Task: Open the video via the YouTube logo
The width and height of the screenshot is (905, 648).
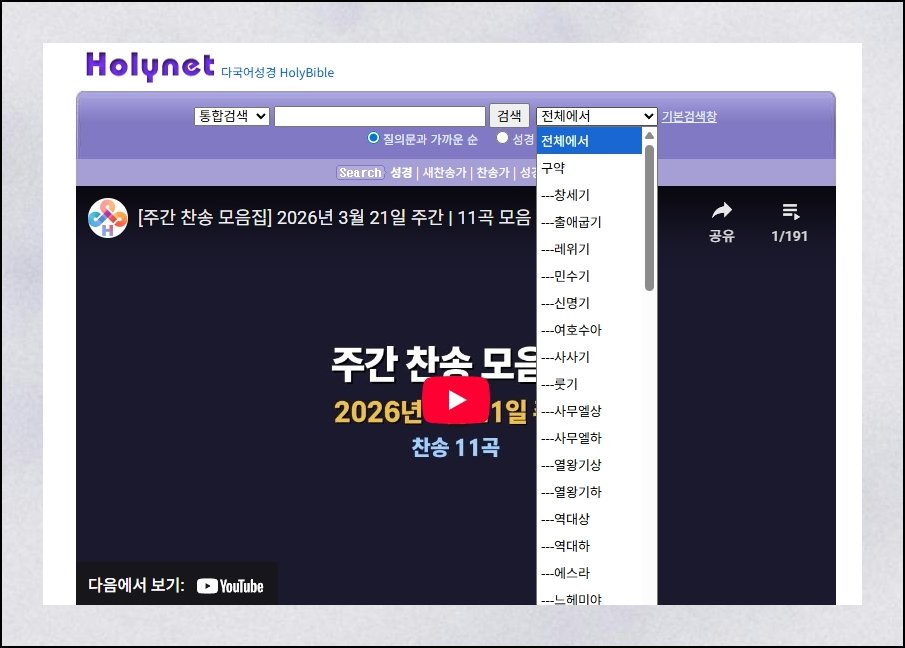Action: click(x=230, y=586)
